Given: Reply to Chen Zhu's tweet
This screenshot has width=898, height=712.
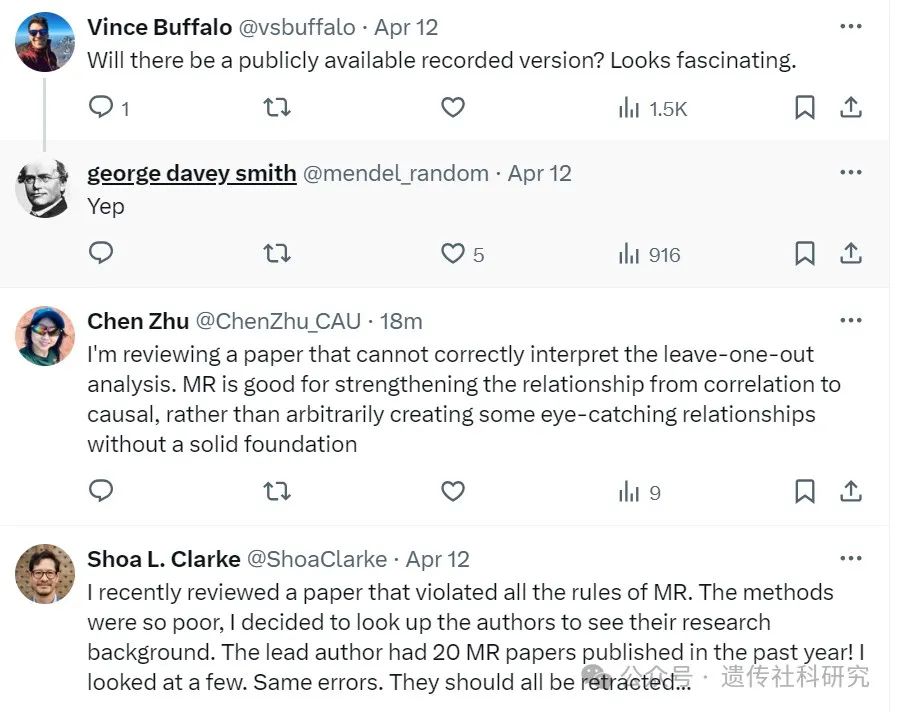Looking at the screenshot, I should point(101,491).
